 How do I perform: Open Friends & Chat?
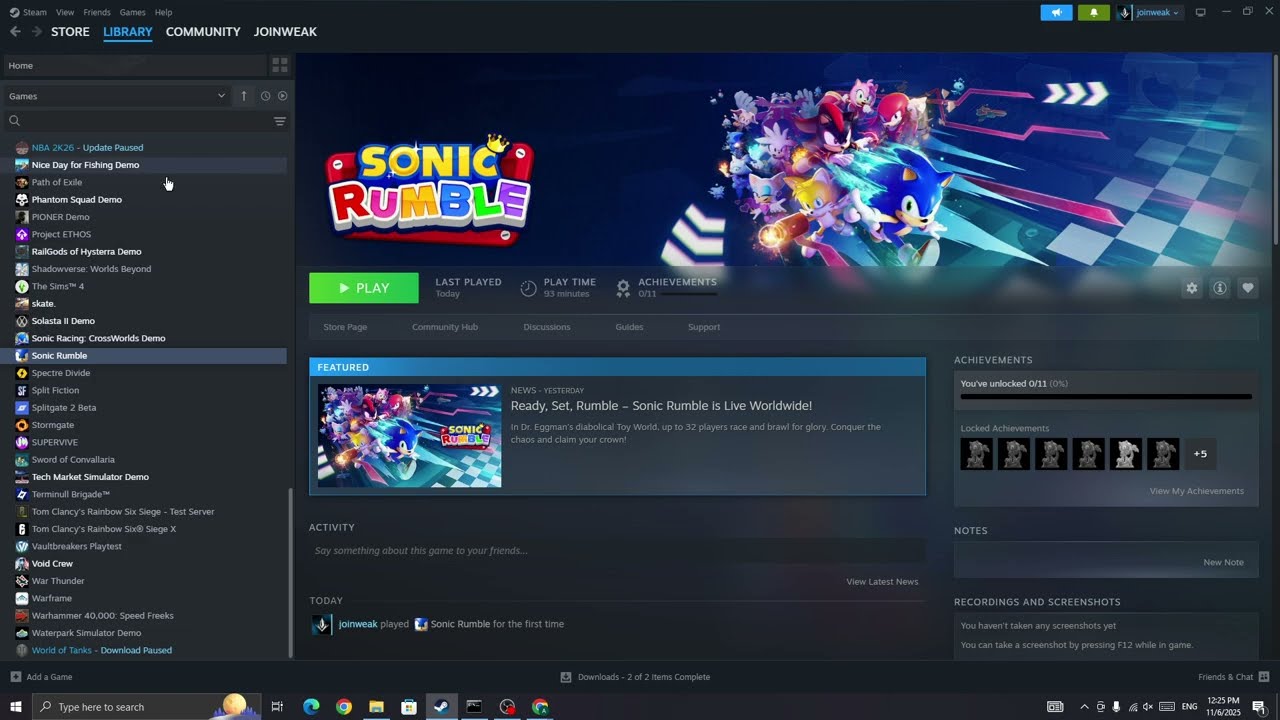click(x=1233, y=677)
